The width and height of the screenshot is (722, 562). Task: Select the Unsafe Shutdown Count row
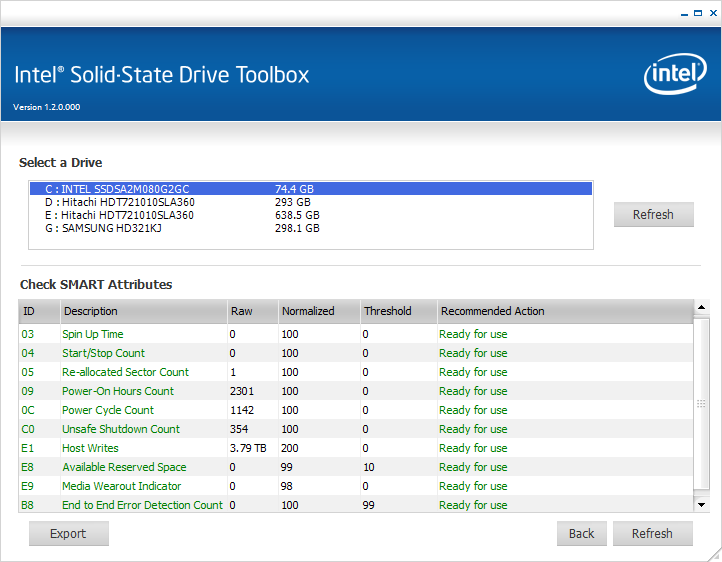tap(355, 429)
